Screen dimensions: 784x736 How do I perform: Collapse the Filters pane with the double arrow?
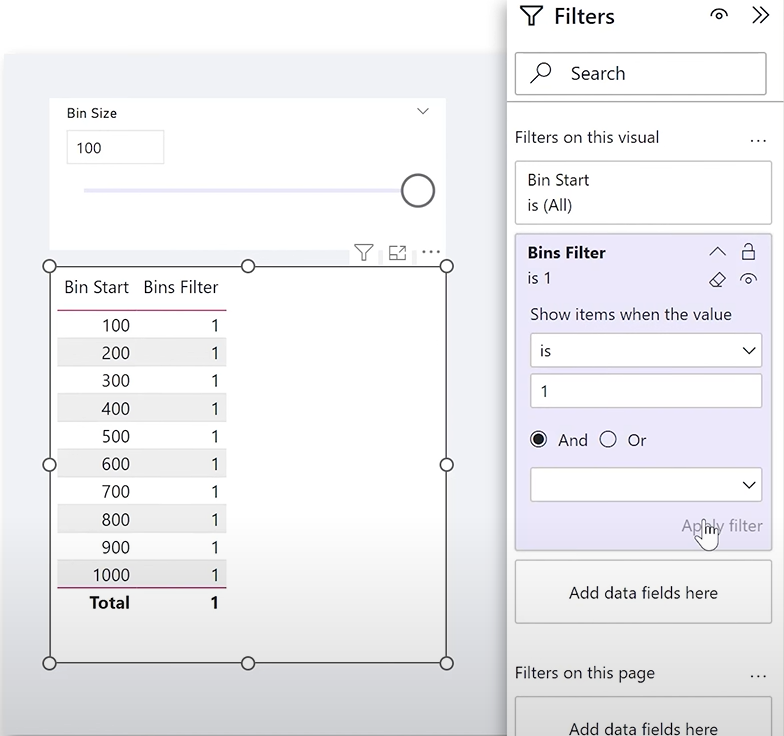(760, 16)
